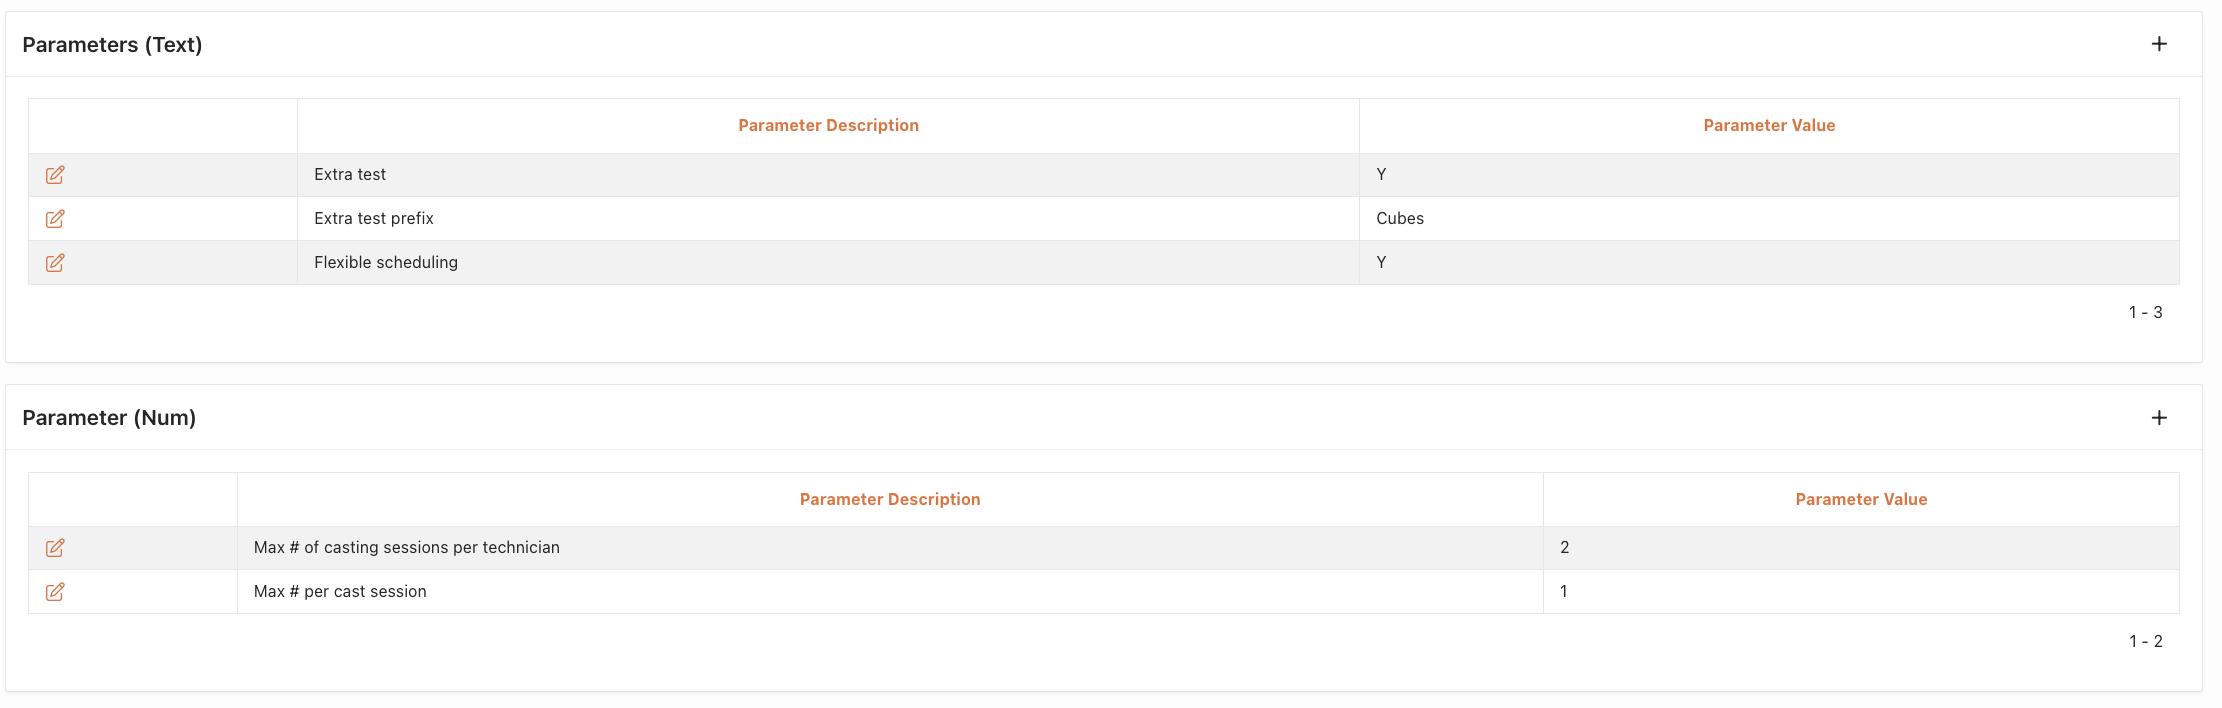
Task: Select the Extra test description cell
Action: (828, 175)
